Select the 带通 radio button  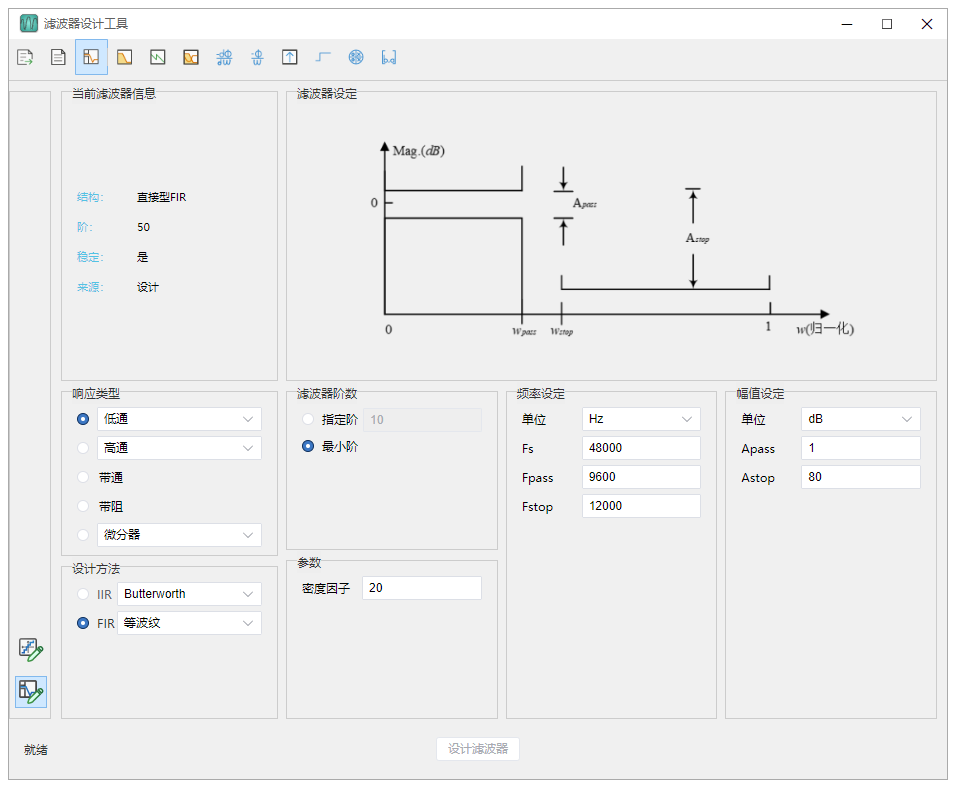pyautogui.click(x=83, y=477)
